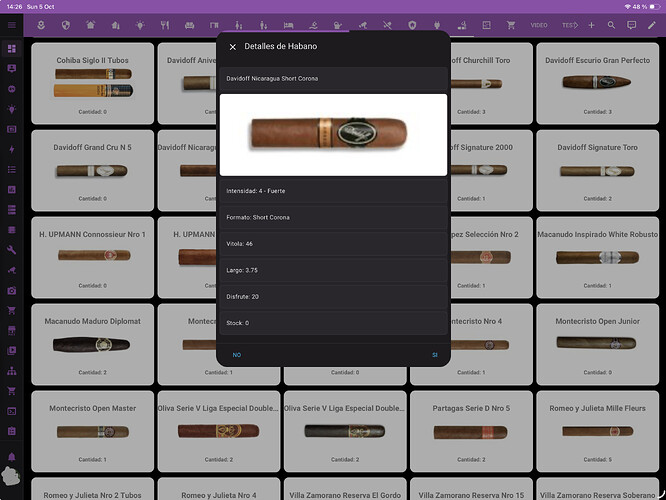This screenshot has width=666, height=500.
Task: Close the Detalles de Habano dialog
Action: click(232, 47)
